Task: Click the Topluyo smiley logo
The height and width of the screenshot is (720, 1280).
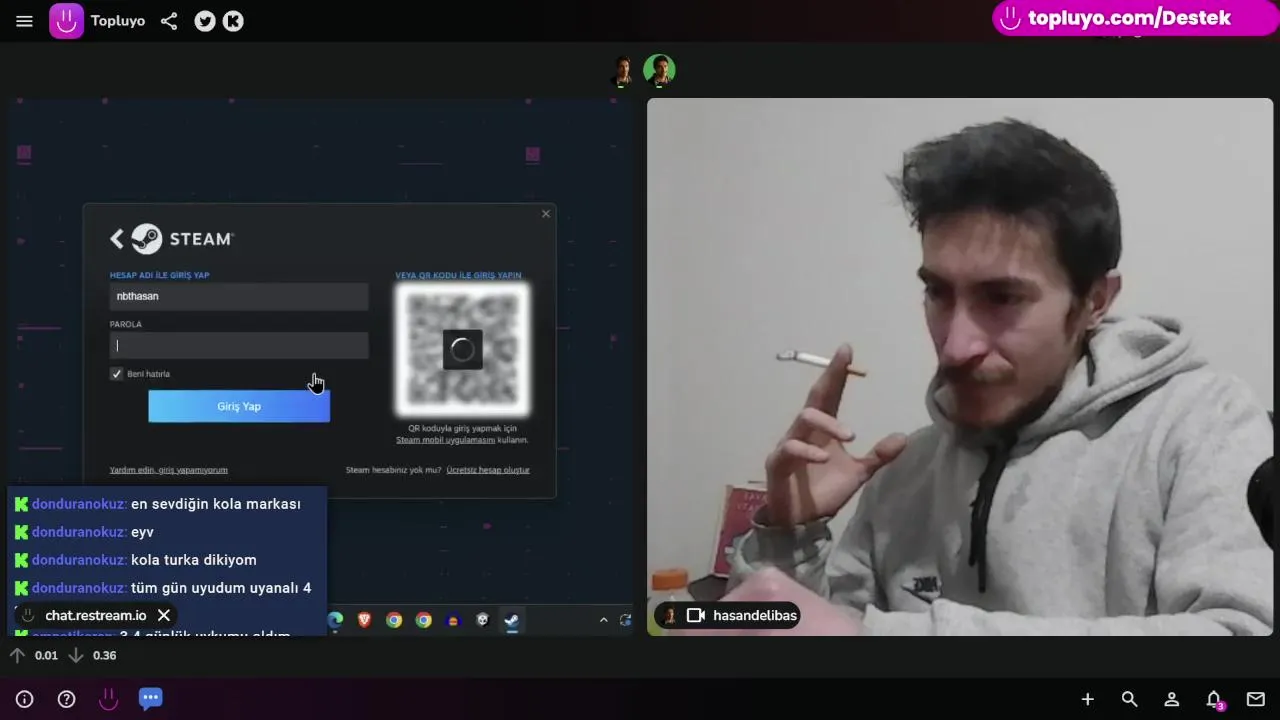Action: [x=66, y=21]
